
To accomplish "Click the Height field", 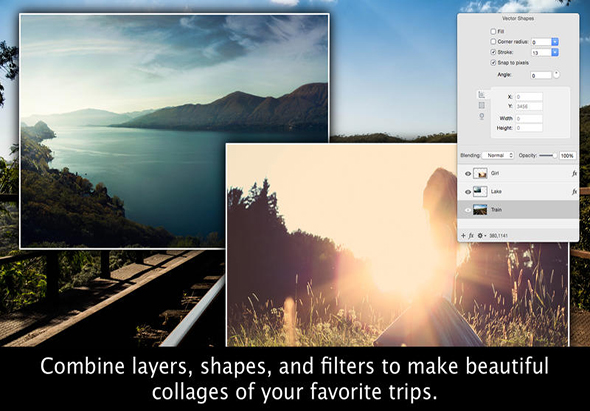I will pyautogui.click(x=529, y=128).
